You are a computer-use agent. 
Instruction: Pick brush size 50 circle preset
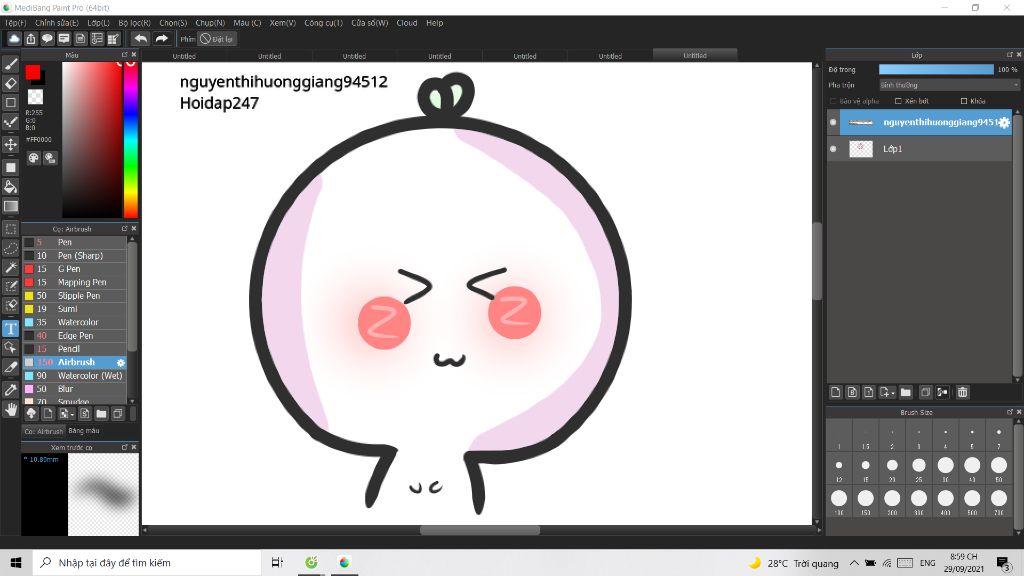(x=999, y=465)
